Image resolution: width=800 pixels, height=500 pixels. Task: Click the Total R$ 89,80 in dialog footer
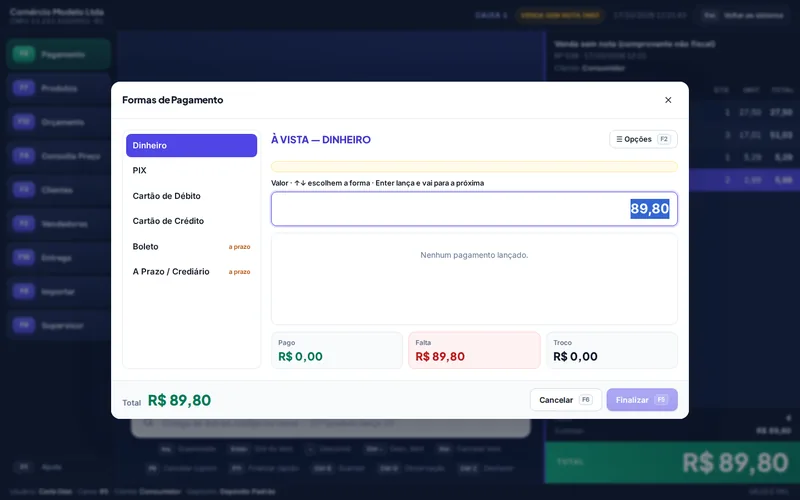pyautogui.click(x=166, y=401)
